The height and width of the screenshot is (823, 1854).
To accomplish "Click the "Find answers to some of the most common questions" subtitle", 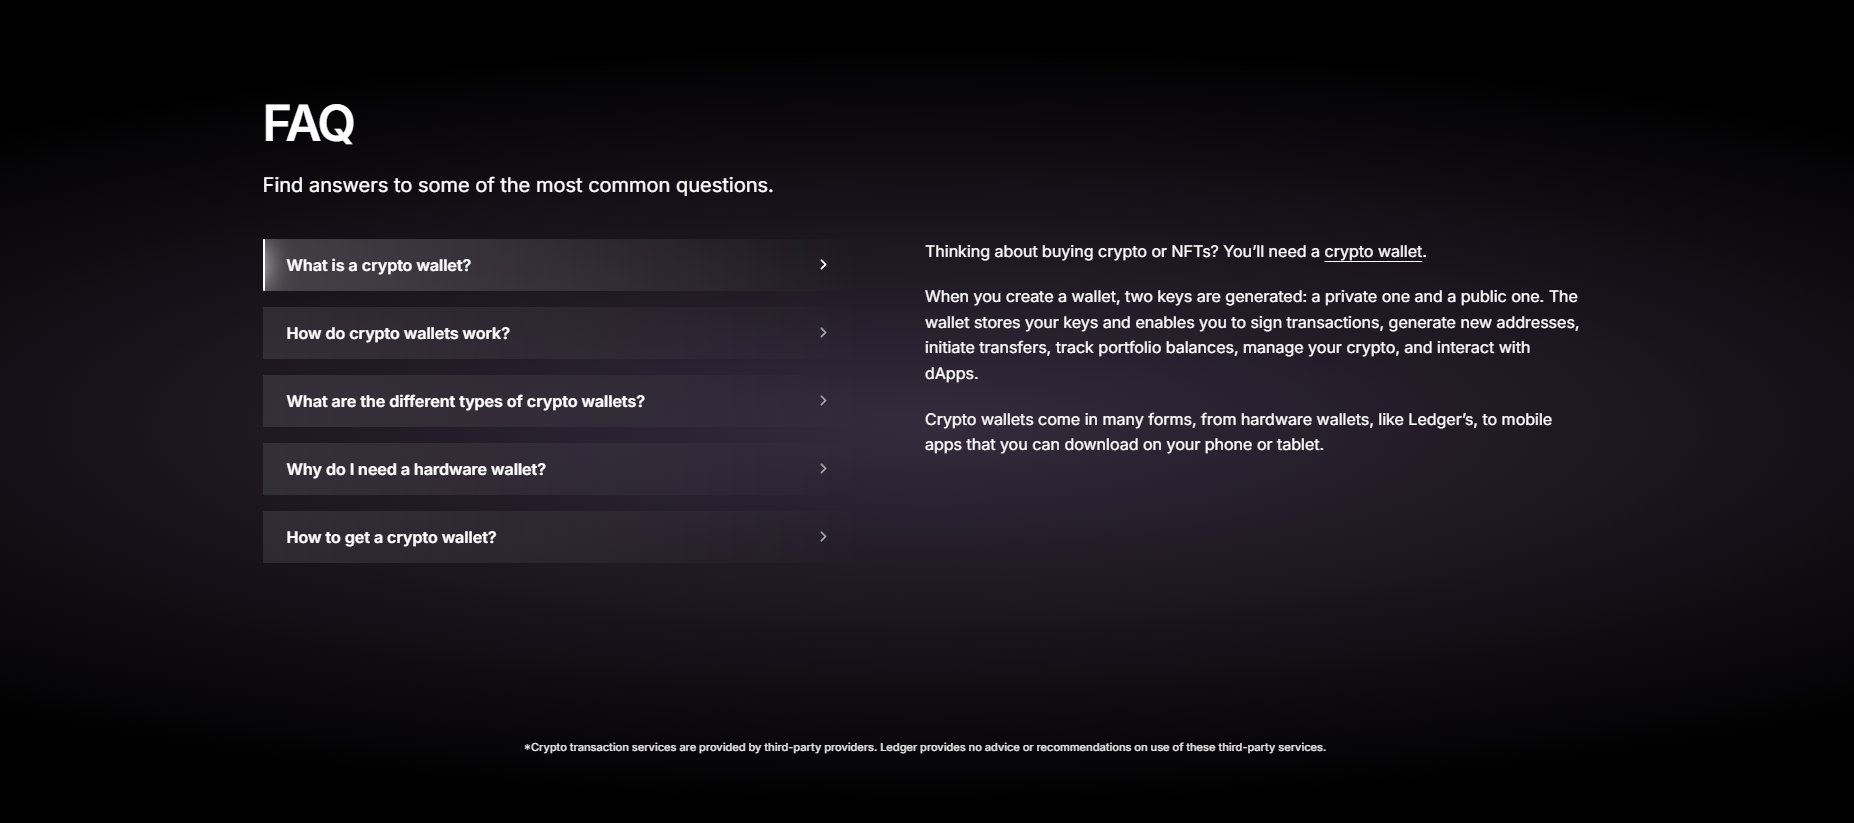I will pos(517,186).
